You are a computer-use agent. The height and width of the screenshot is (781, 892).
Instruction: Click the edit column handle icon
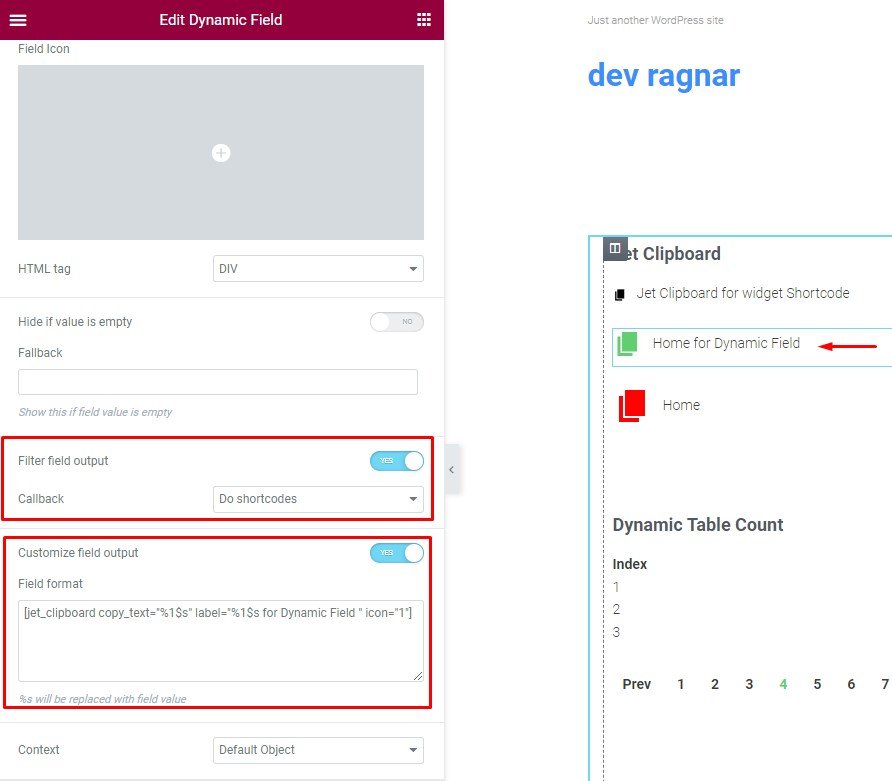coord(615,249)
